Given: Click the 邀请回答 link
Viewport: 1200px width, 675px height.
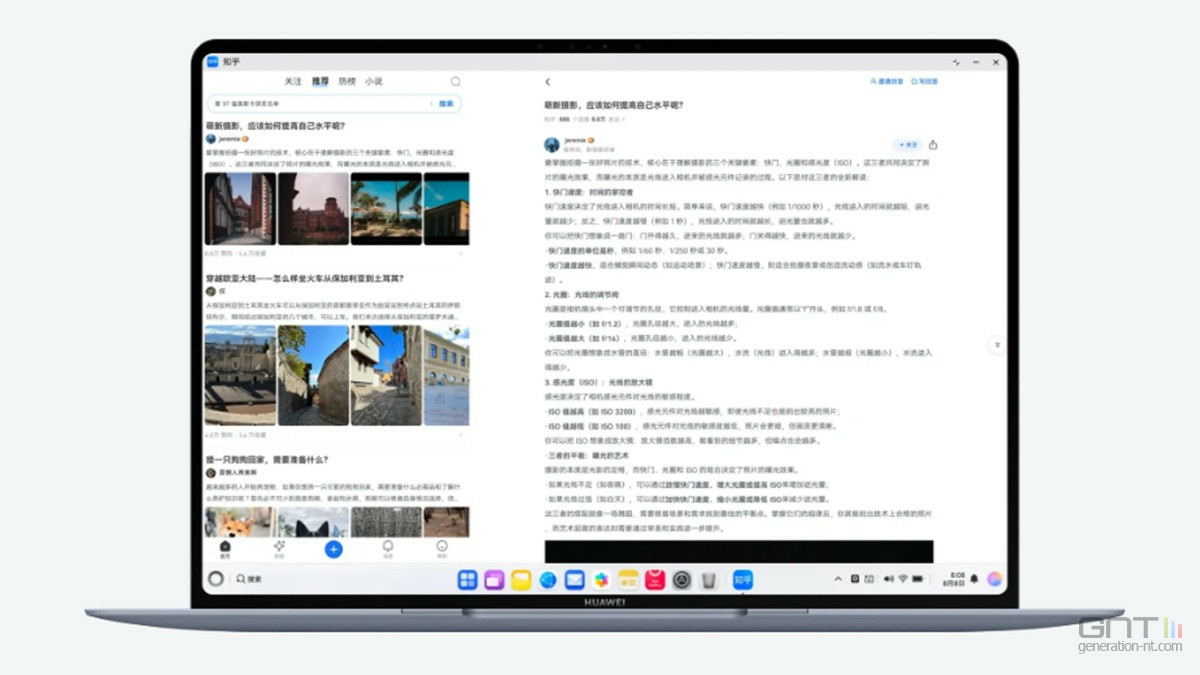Looking at the screenshot, I should [887, 82].
